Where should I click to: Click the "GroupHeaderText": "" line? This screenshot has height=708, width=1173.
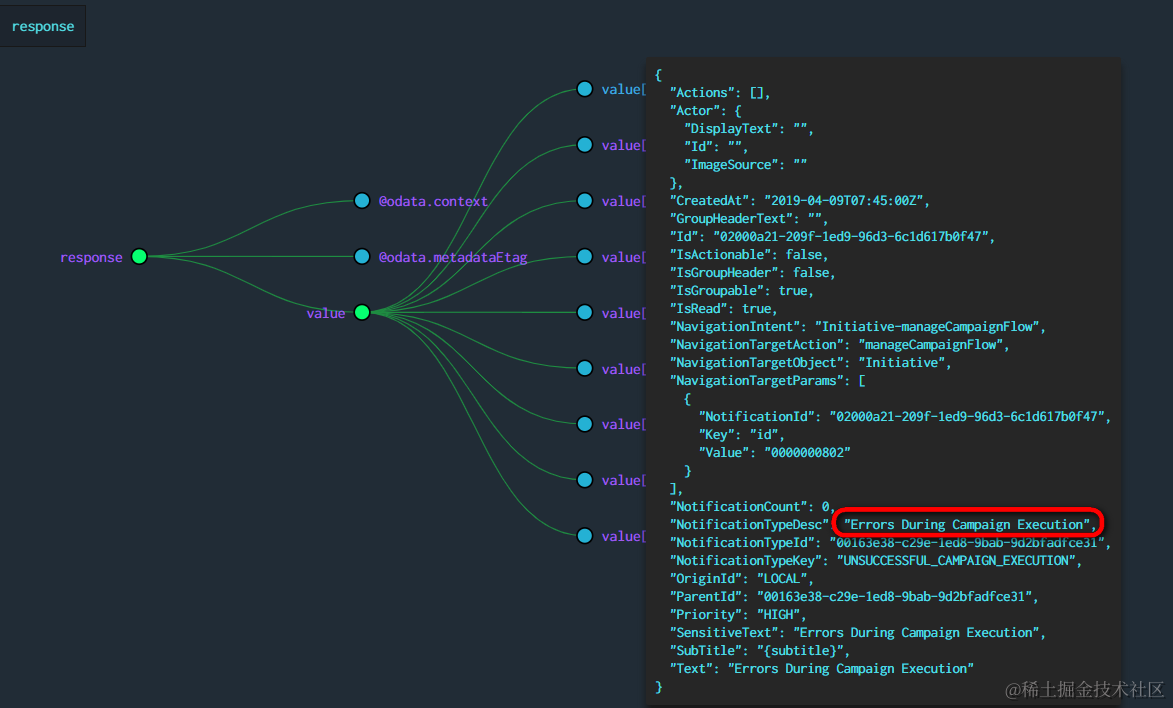click(748, 219)
